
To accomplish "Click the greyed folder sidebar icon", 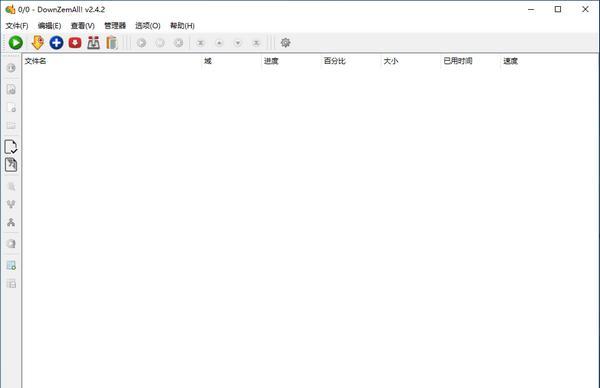I will [x=11, y=126].
